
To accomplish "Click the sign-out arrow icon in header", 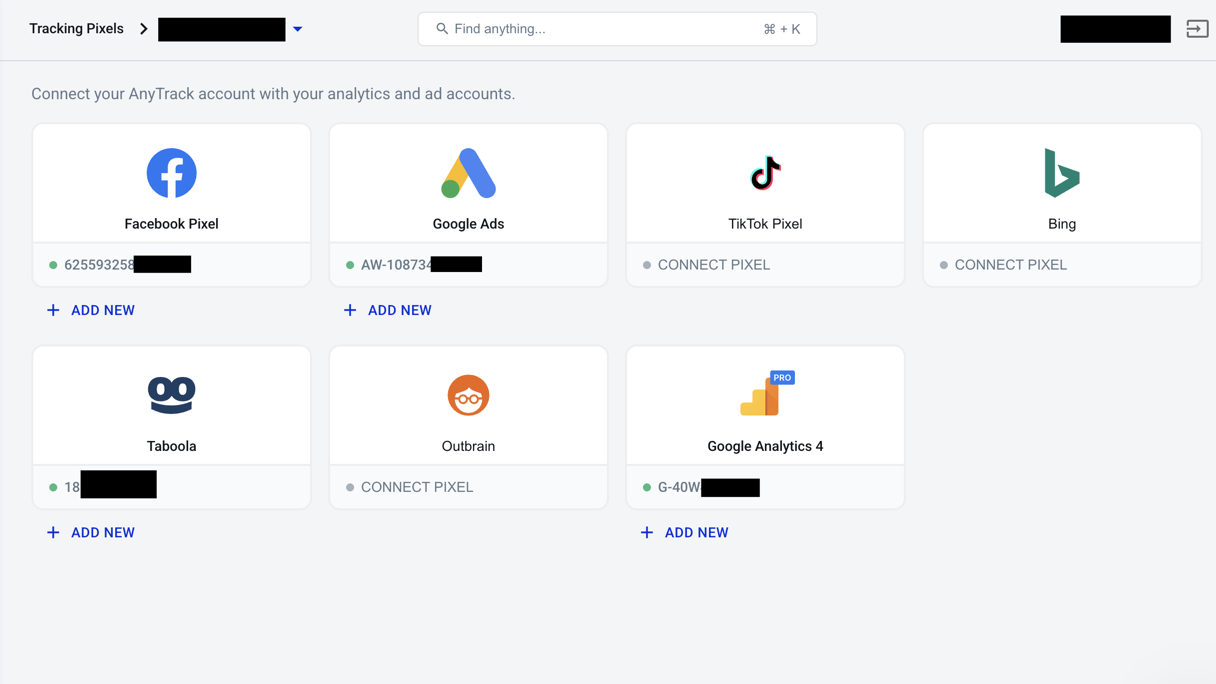I will click(1197, 29).
